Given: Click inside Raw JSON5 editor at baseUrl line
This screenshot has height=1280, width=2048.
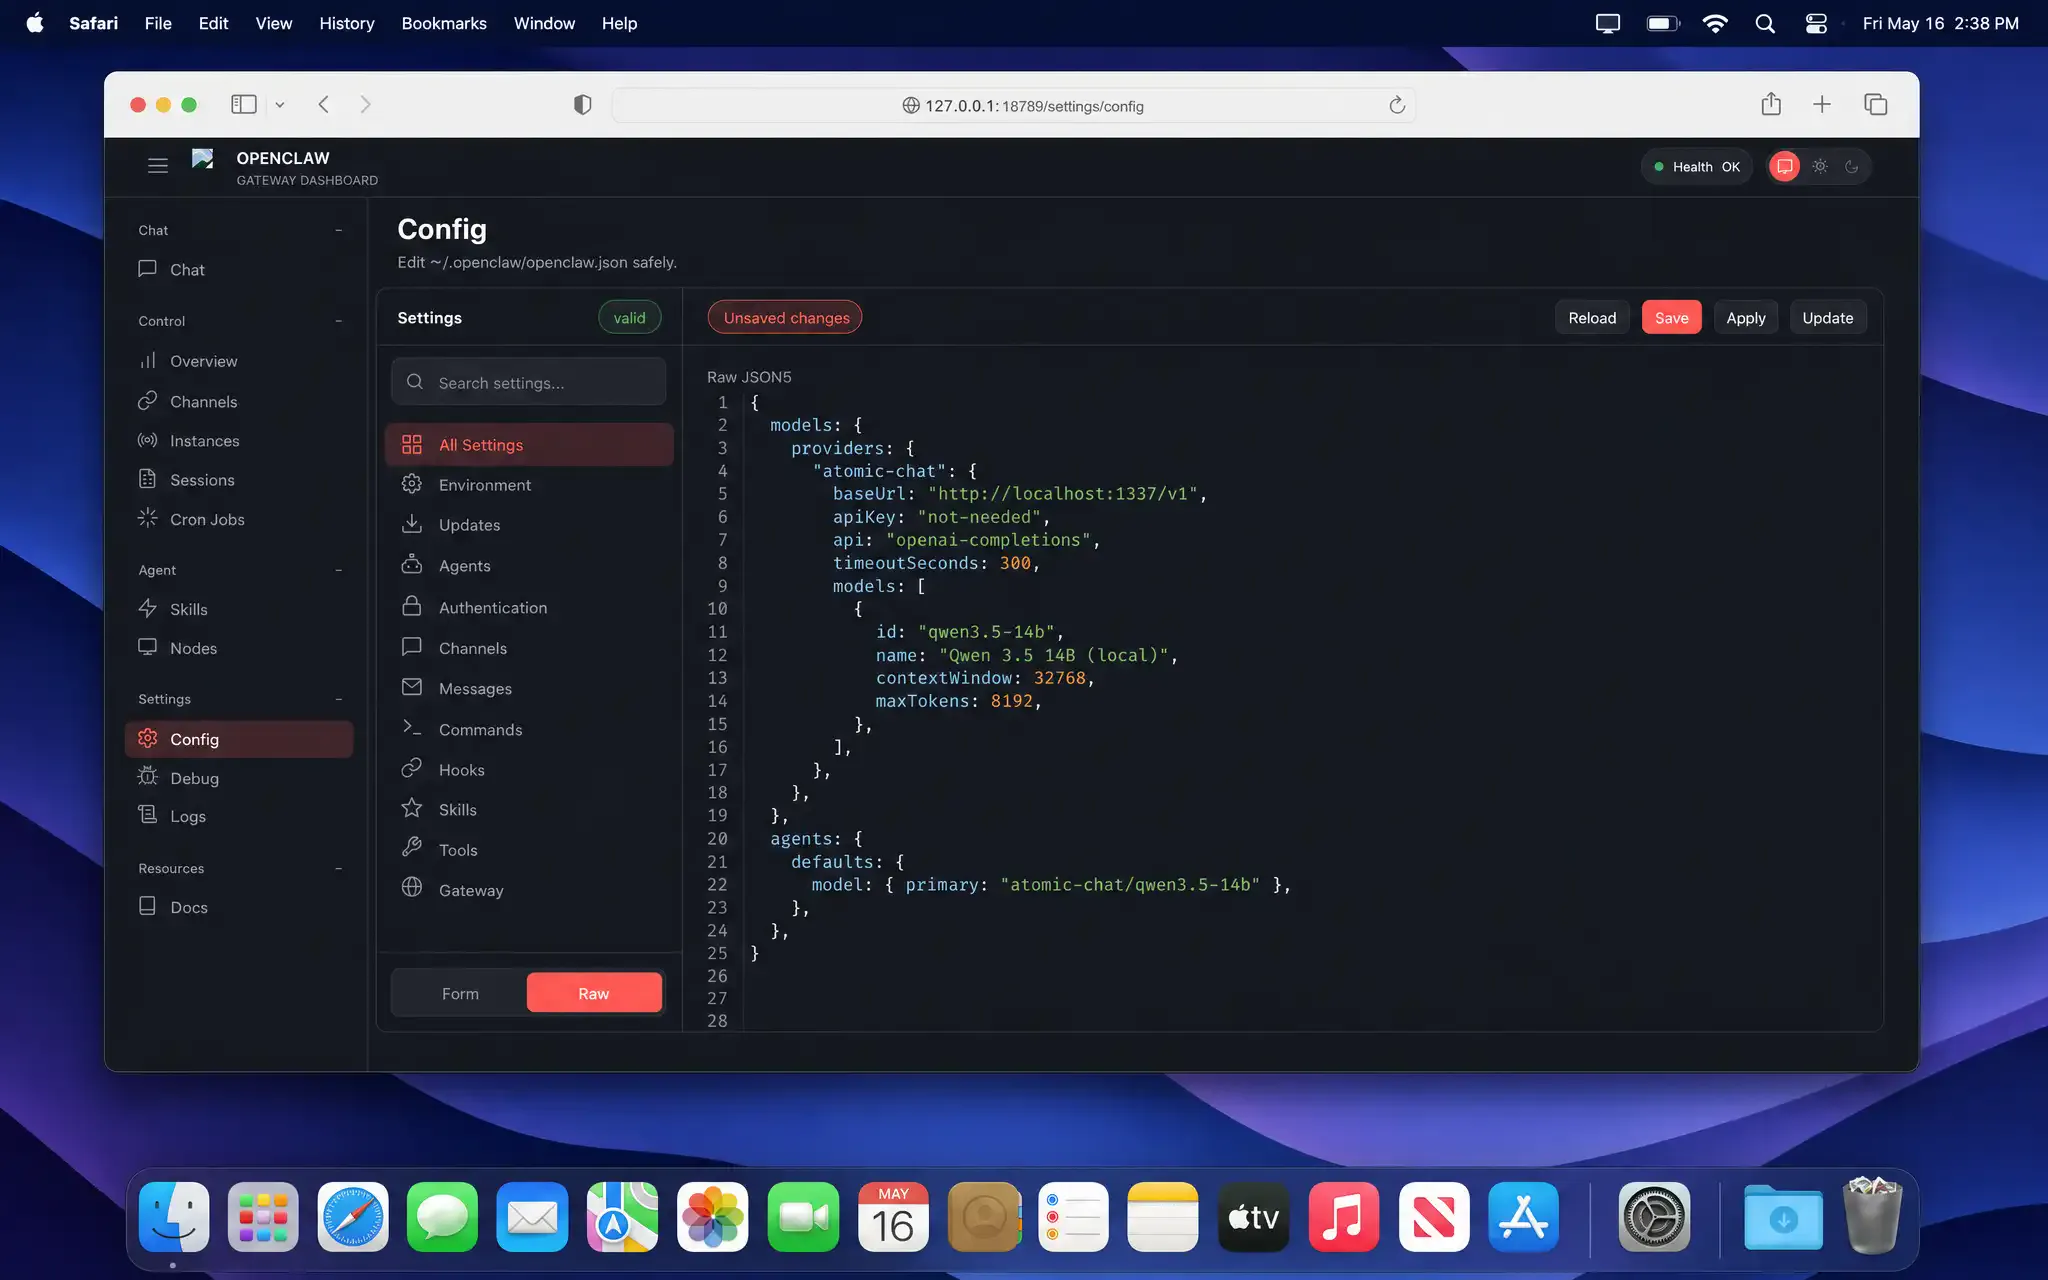Looking at the screenshot, I should click(x=1020, y=494).
